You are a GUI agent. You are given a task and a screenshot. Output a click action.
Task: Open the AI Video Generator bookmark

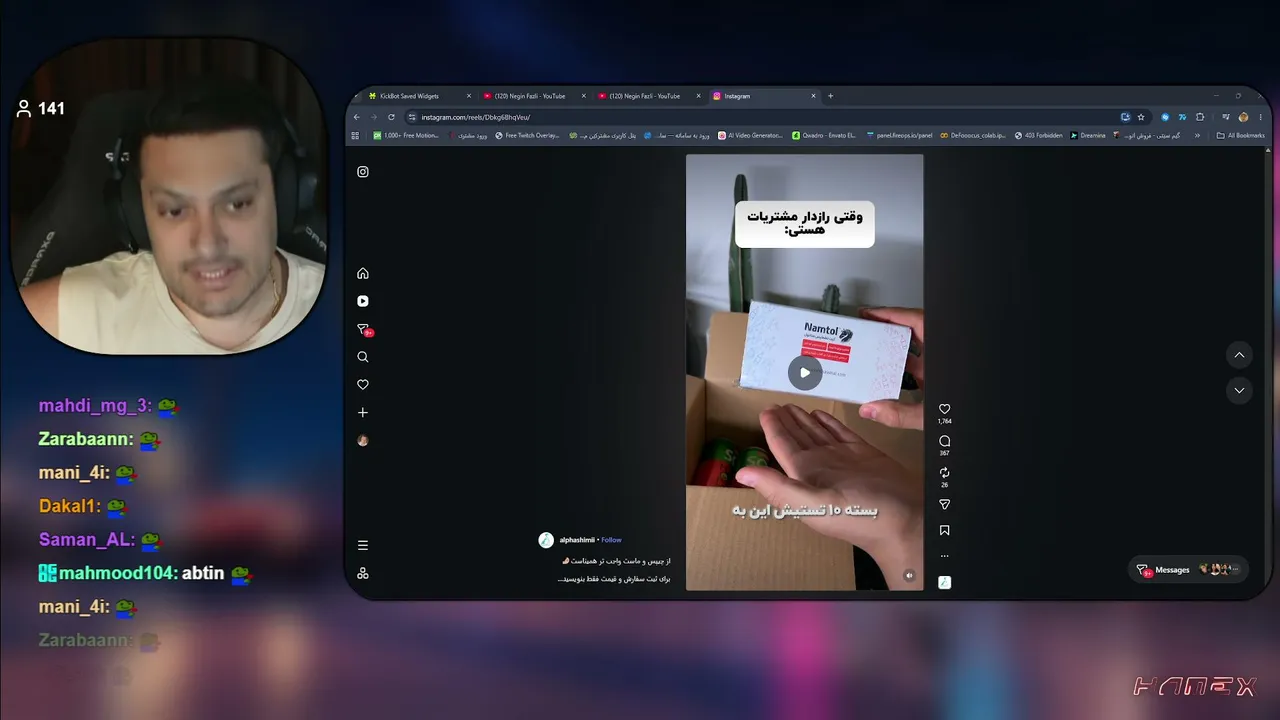pyautogui.click(x=751, y=135)
